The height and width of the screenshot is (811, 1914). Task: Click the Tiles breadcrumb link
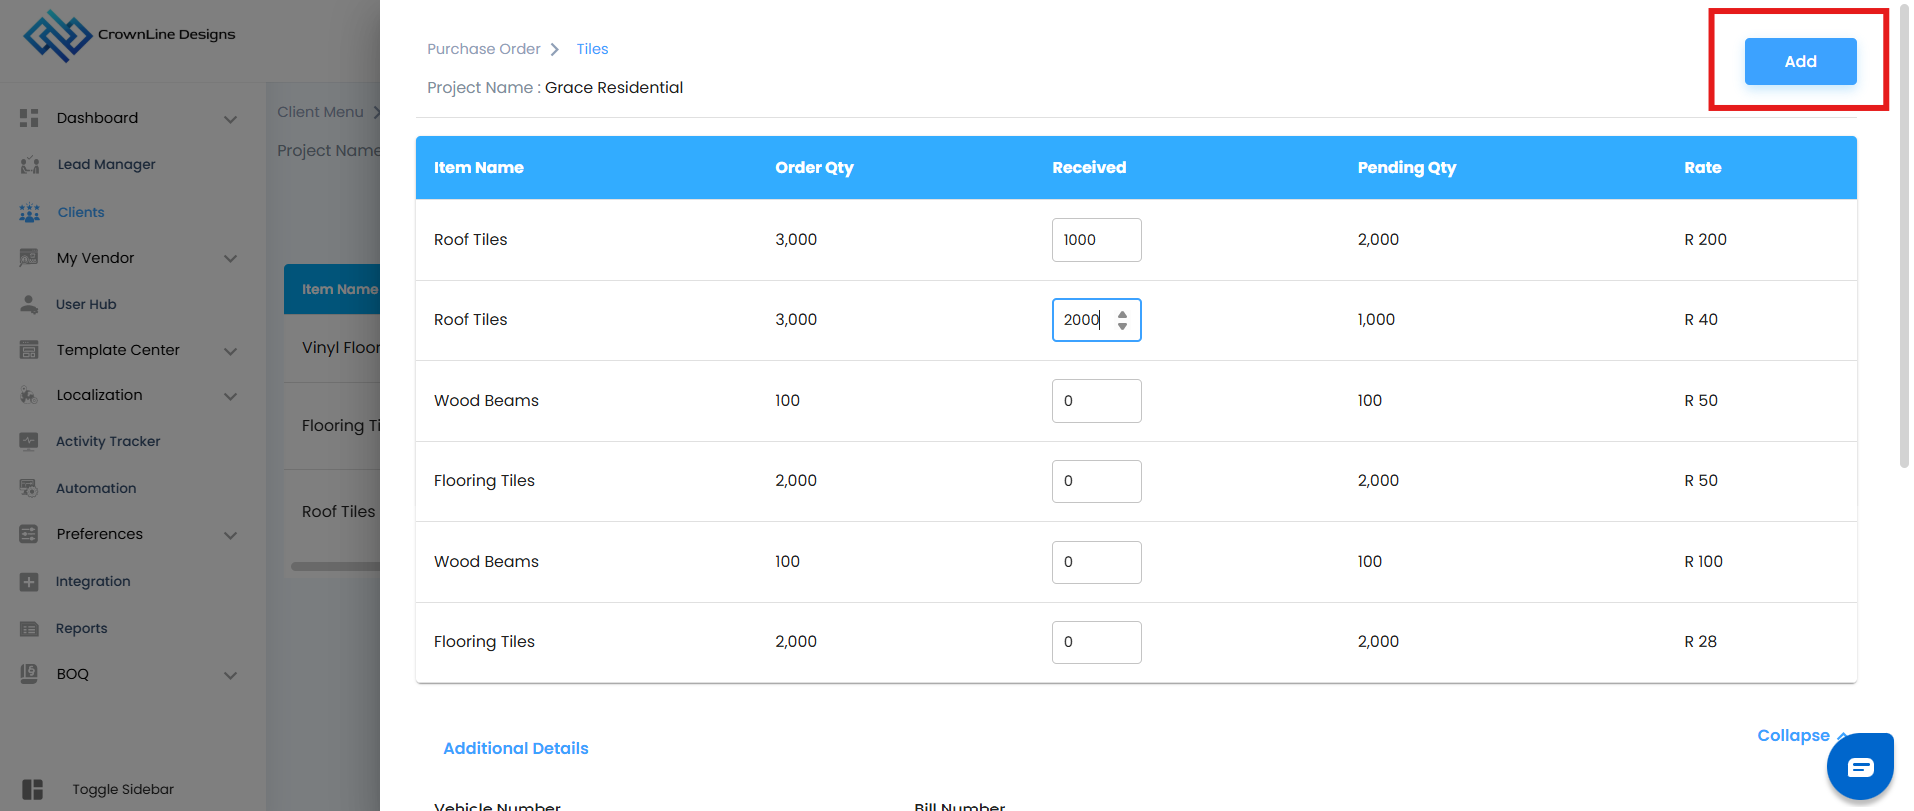point(592,49)
